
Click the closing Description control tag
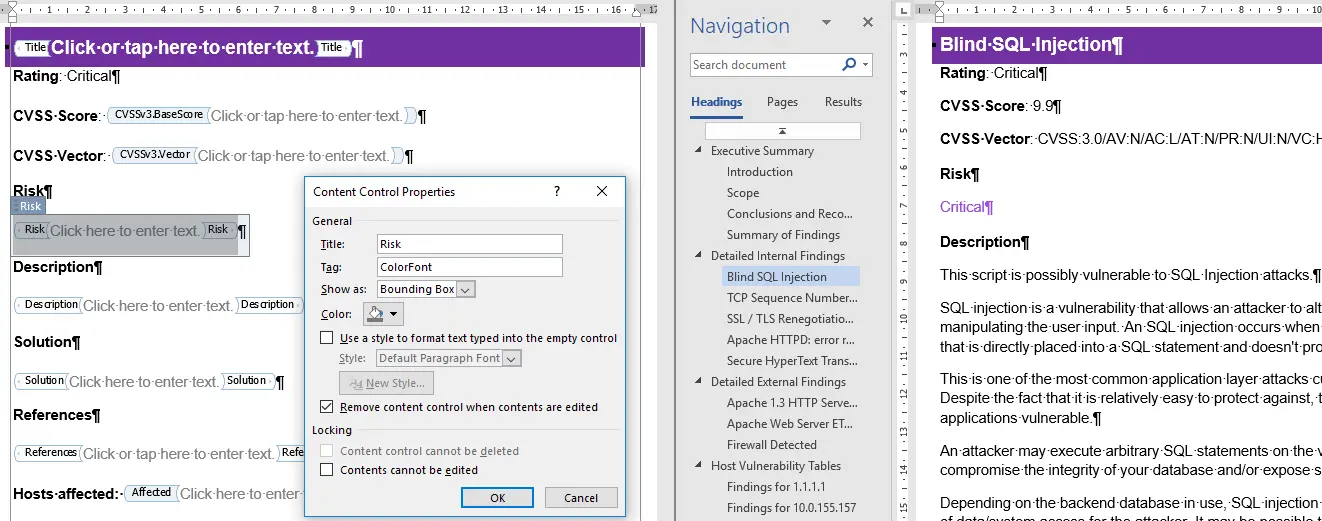pos(268,305)
